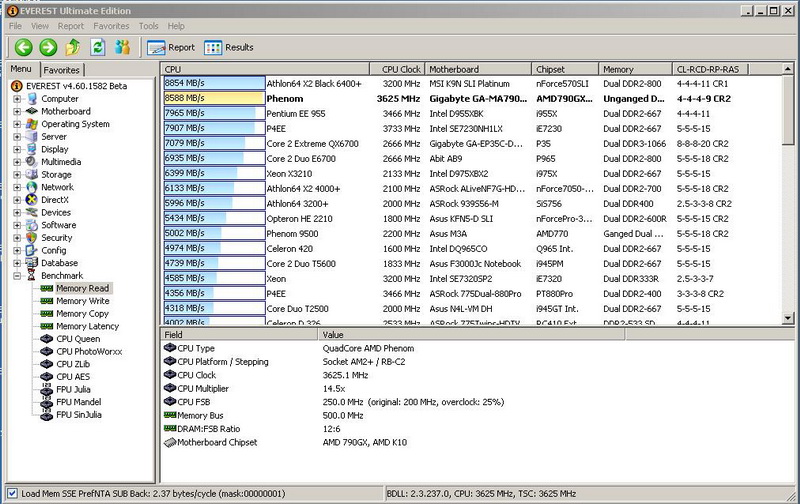Click the results list scroll down arrow
The image size is (800, 504).
click(x=788, y=318)
